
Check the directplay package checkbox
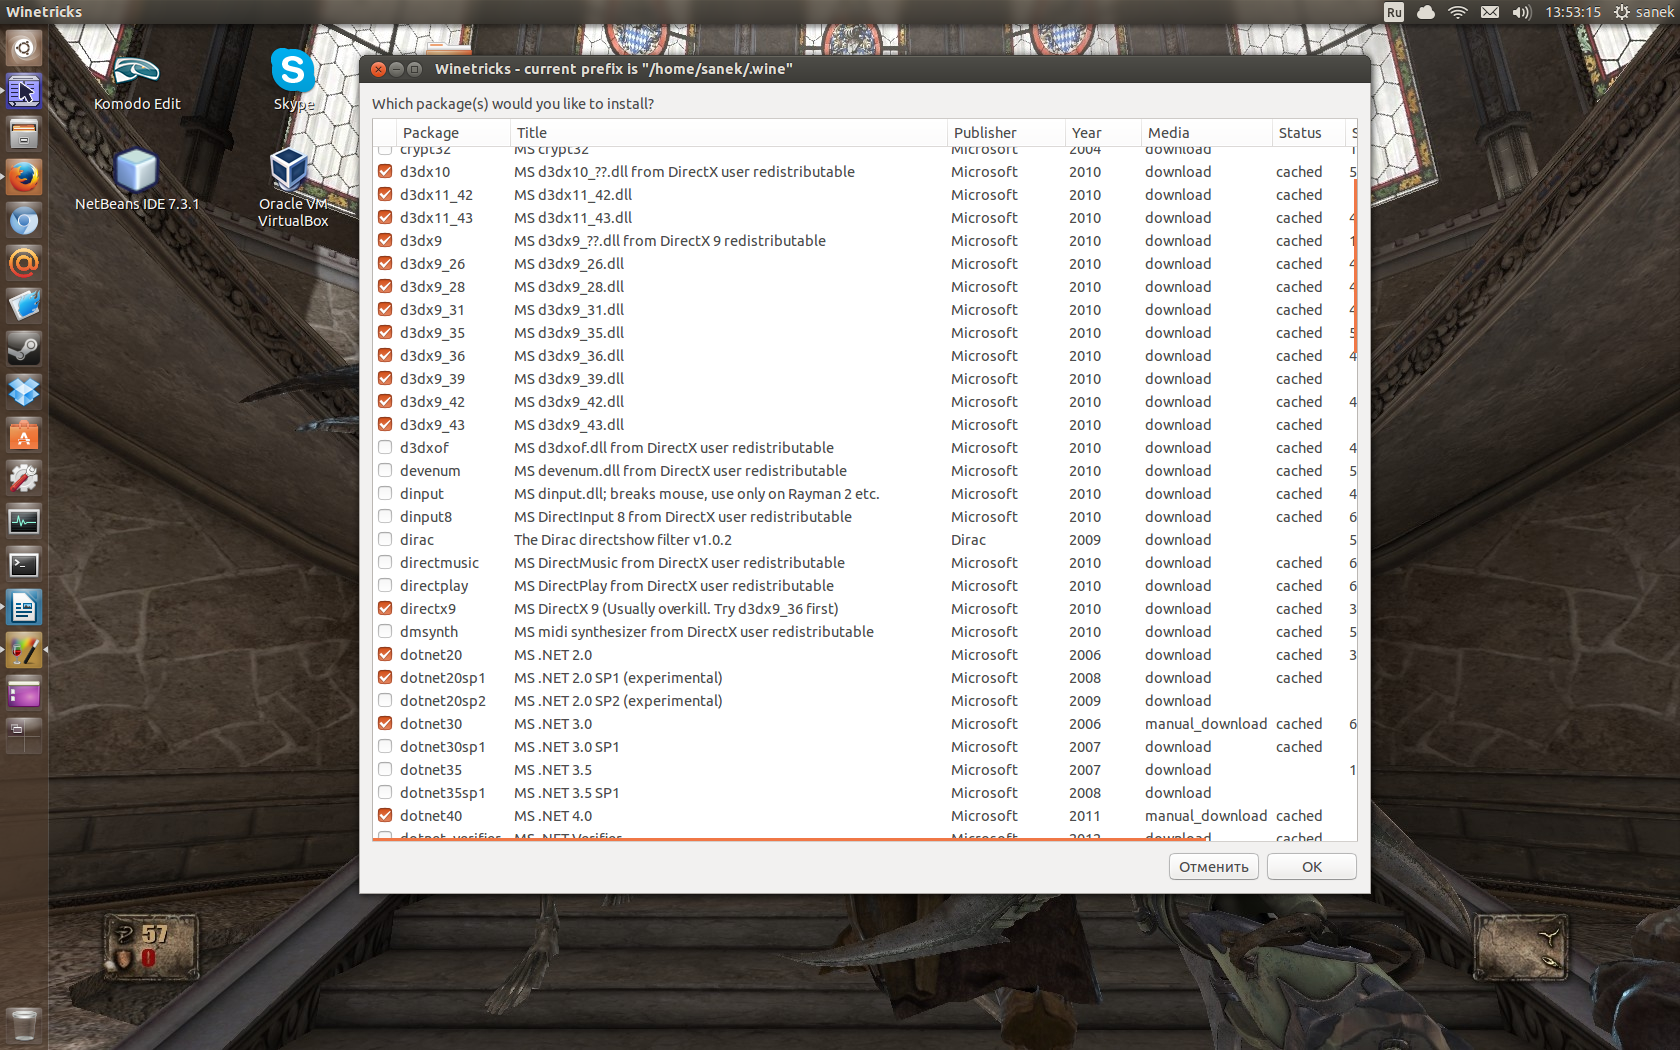pos(385,585)
